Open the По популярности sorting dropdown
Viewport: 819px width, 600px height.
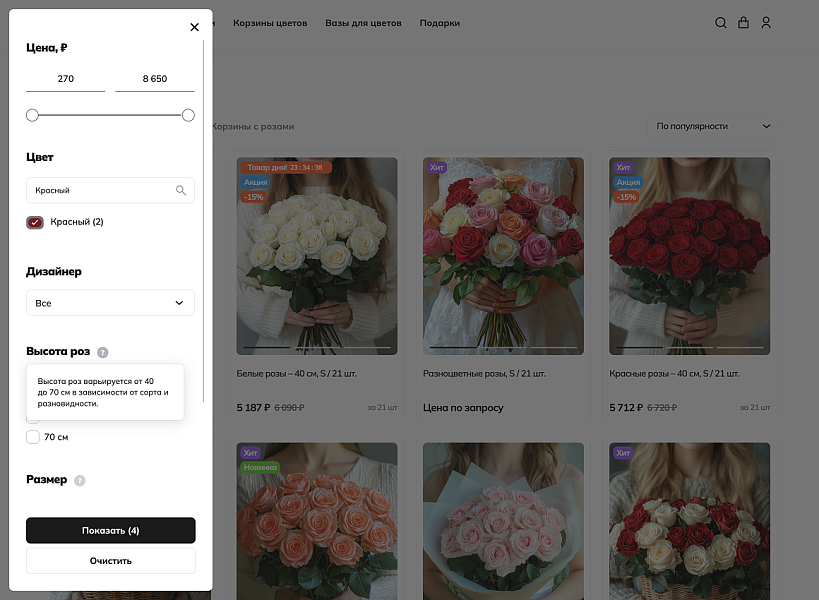(711, 126)
